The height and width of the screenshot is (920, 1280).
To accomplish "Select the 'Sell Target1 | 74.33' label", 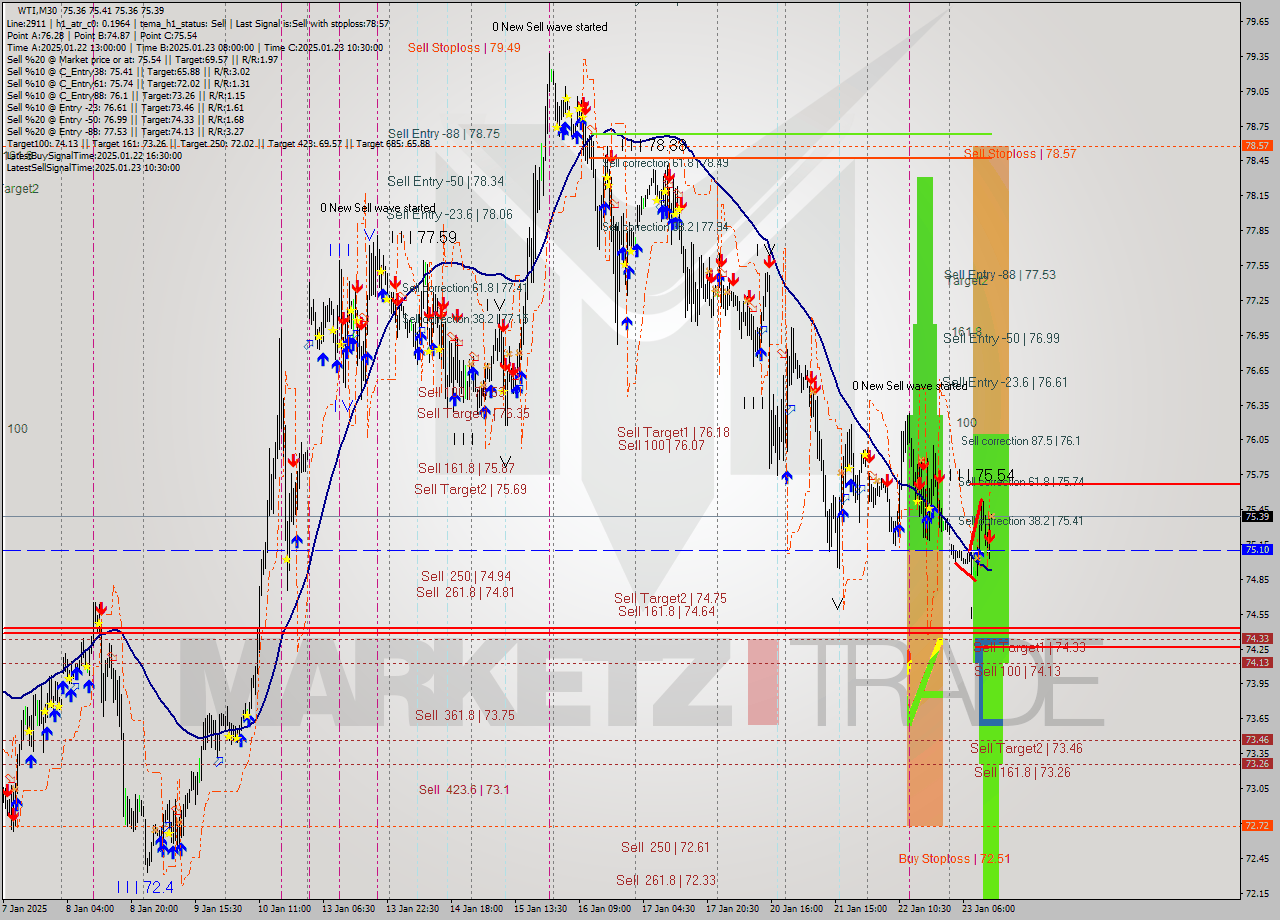I will tap(1030, 648).
